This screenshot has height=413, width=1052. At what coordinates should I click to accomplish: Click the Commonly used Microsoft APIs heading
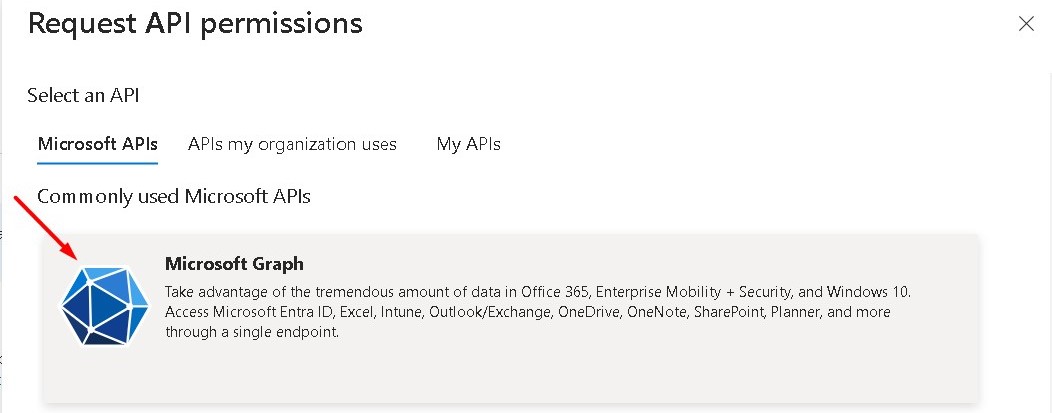(x=174, y=196)
